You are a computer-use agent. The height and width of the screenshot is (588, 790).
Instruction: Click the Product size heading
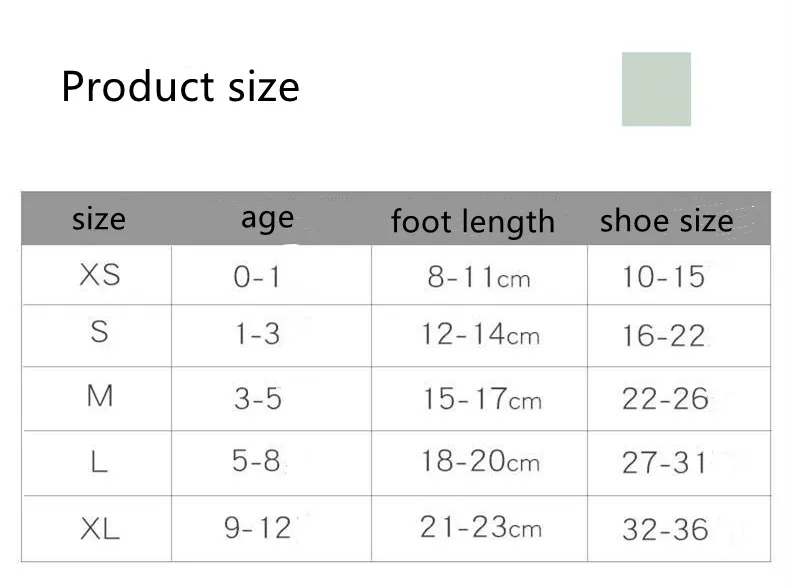(x=180, y=87)
